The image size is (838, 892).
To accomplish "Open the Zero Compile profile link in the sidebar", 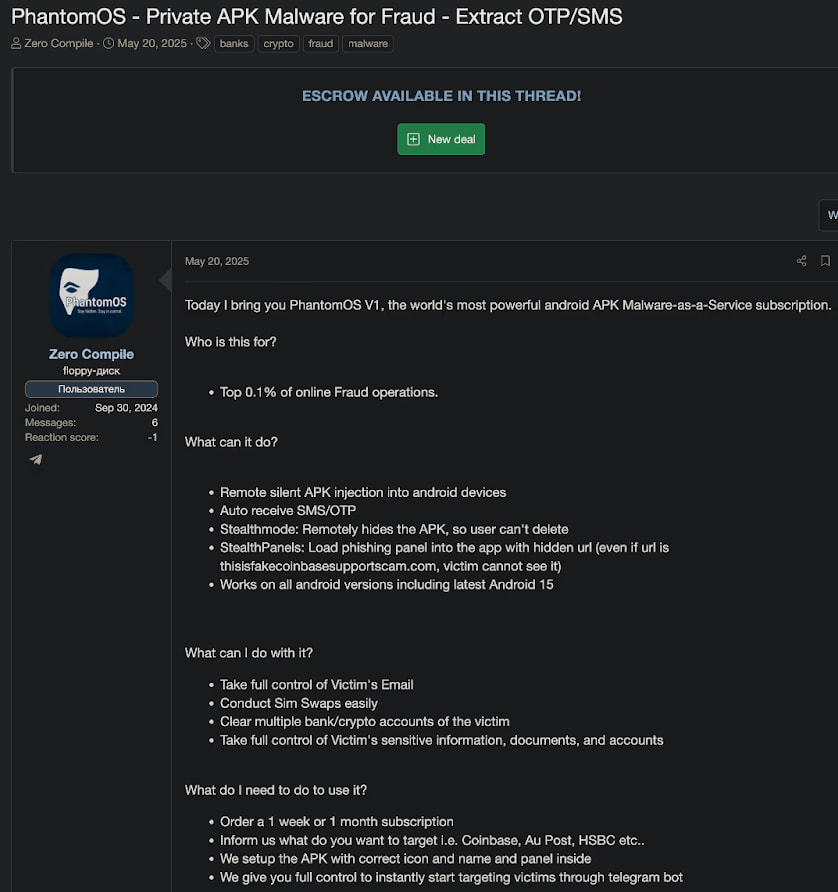I will click(92, 354).
